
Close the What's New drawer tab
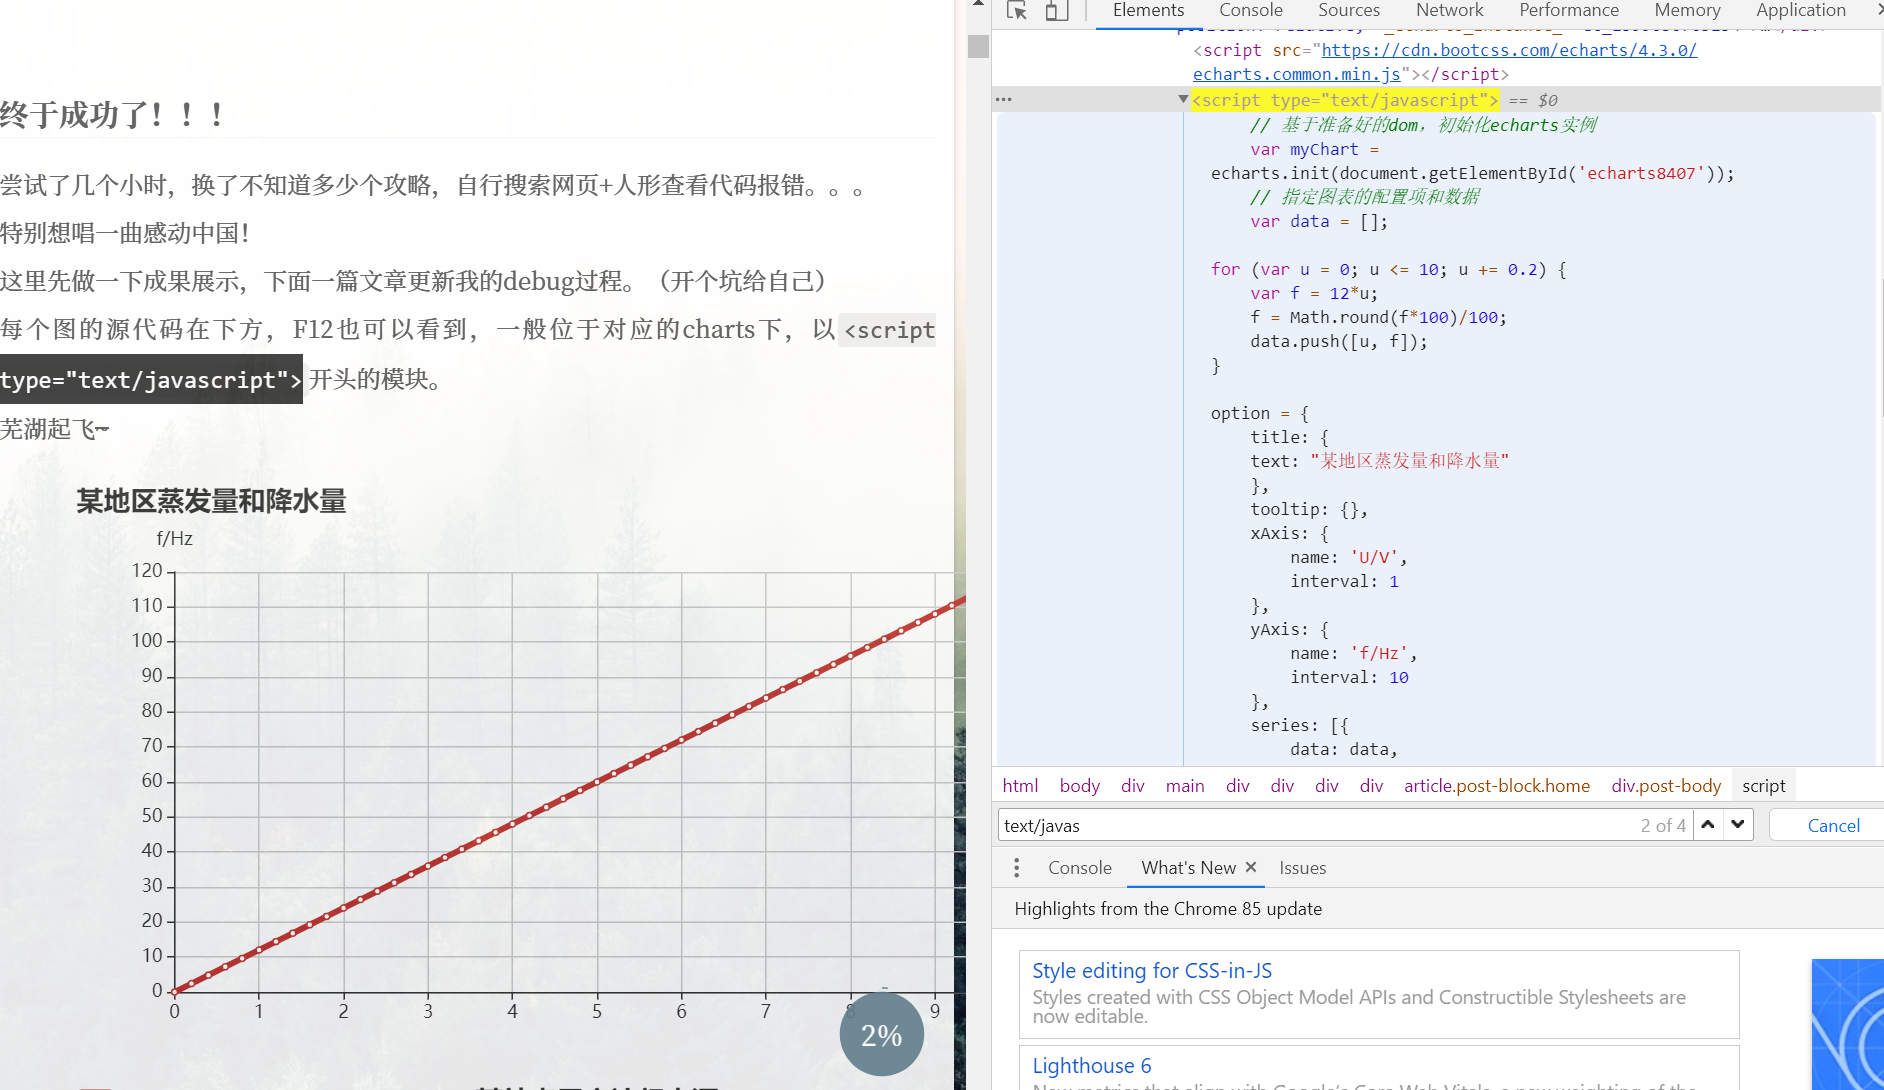click(1251, 867)
